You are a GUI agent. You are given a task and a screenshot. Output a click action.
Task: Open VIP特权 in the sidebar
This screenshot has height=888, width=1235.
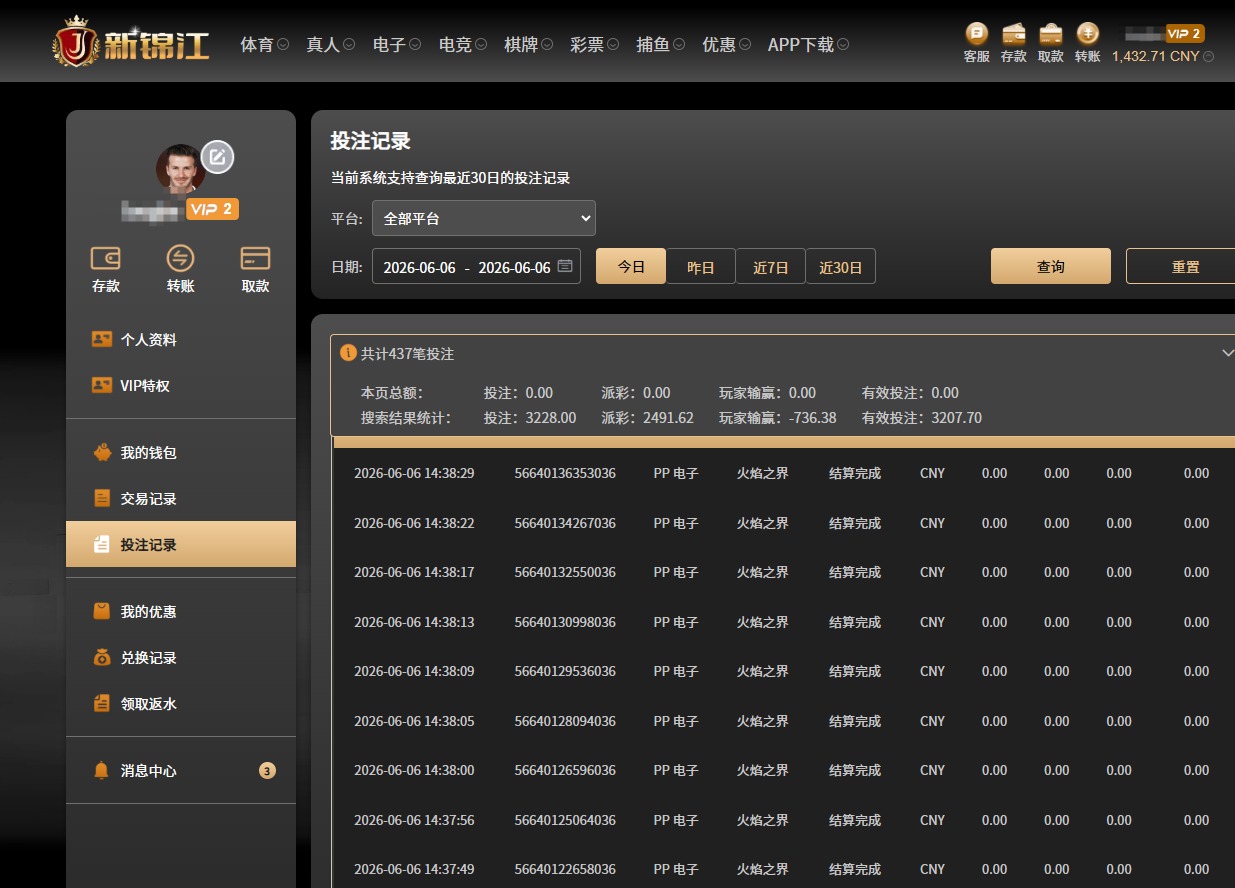pos(181,386)
